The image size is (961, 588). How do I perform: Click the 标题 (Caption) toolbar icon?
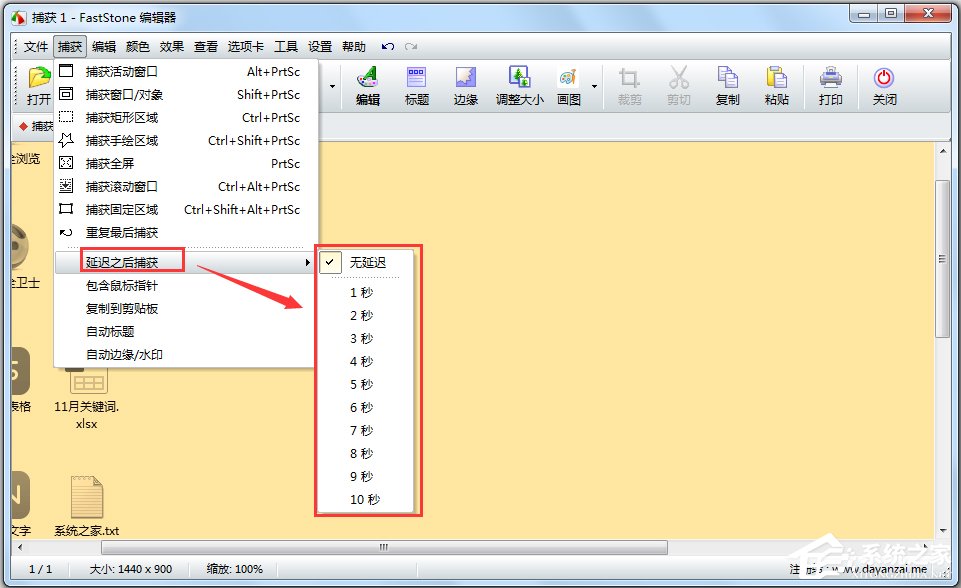pyautogui.click(x=417, y=85)
